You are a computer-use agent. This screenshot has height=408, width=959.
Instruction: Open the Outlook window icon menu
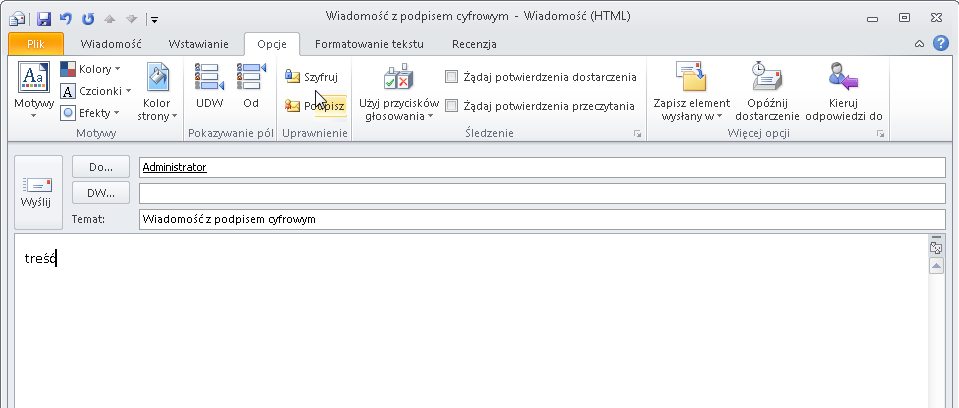pos(17,18)
